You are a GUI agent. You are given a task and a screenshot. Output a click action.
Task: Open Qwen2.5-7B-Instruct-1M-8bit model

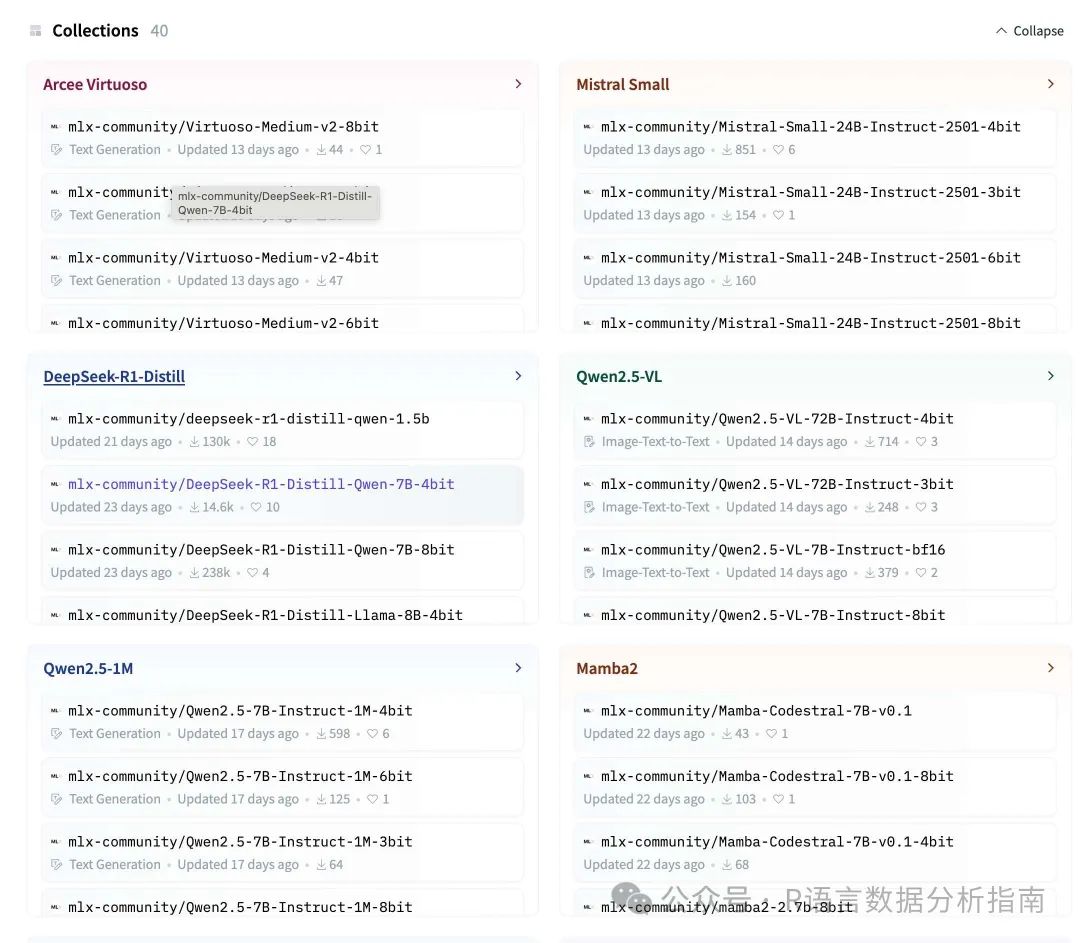[282, 904]
